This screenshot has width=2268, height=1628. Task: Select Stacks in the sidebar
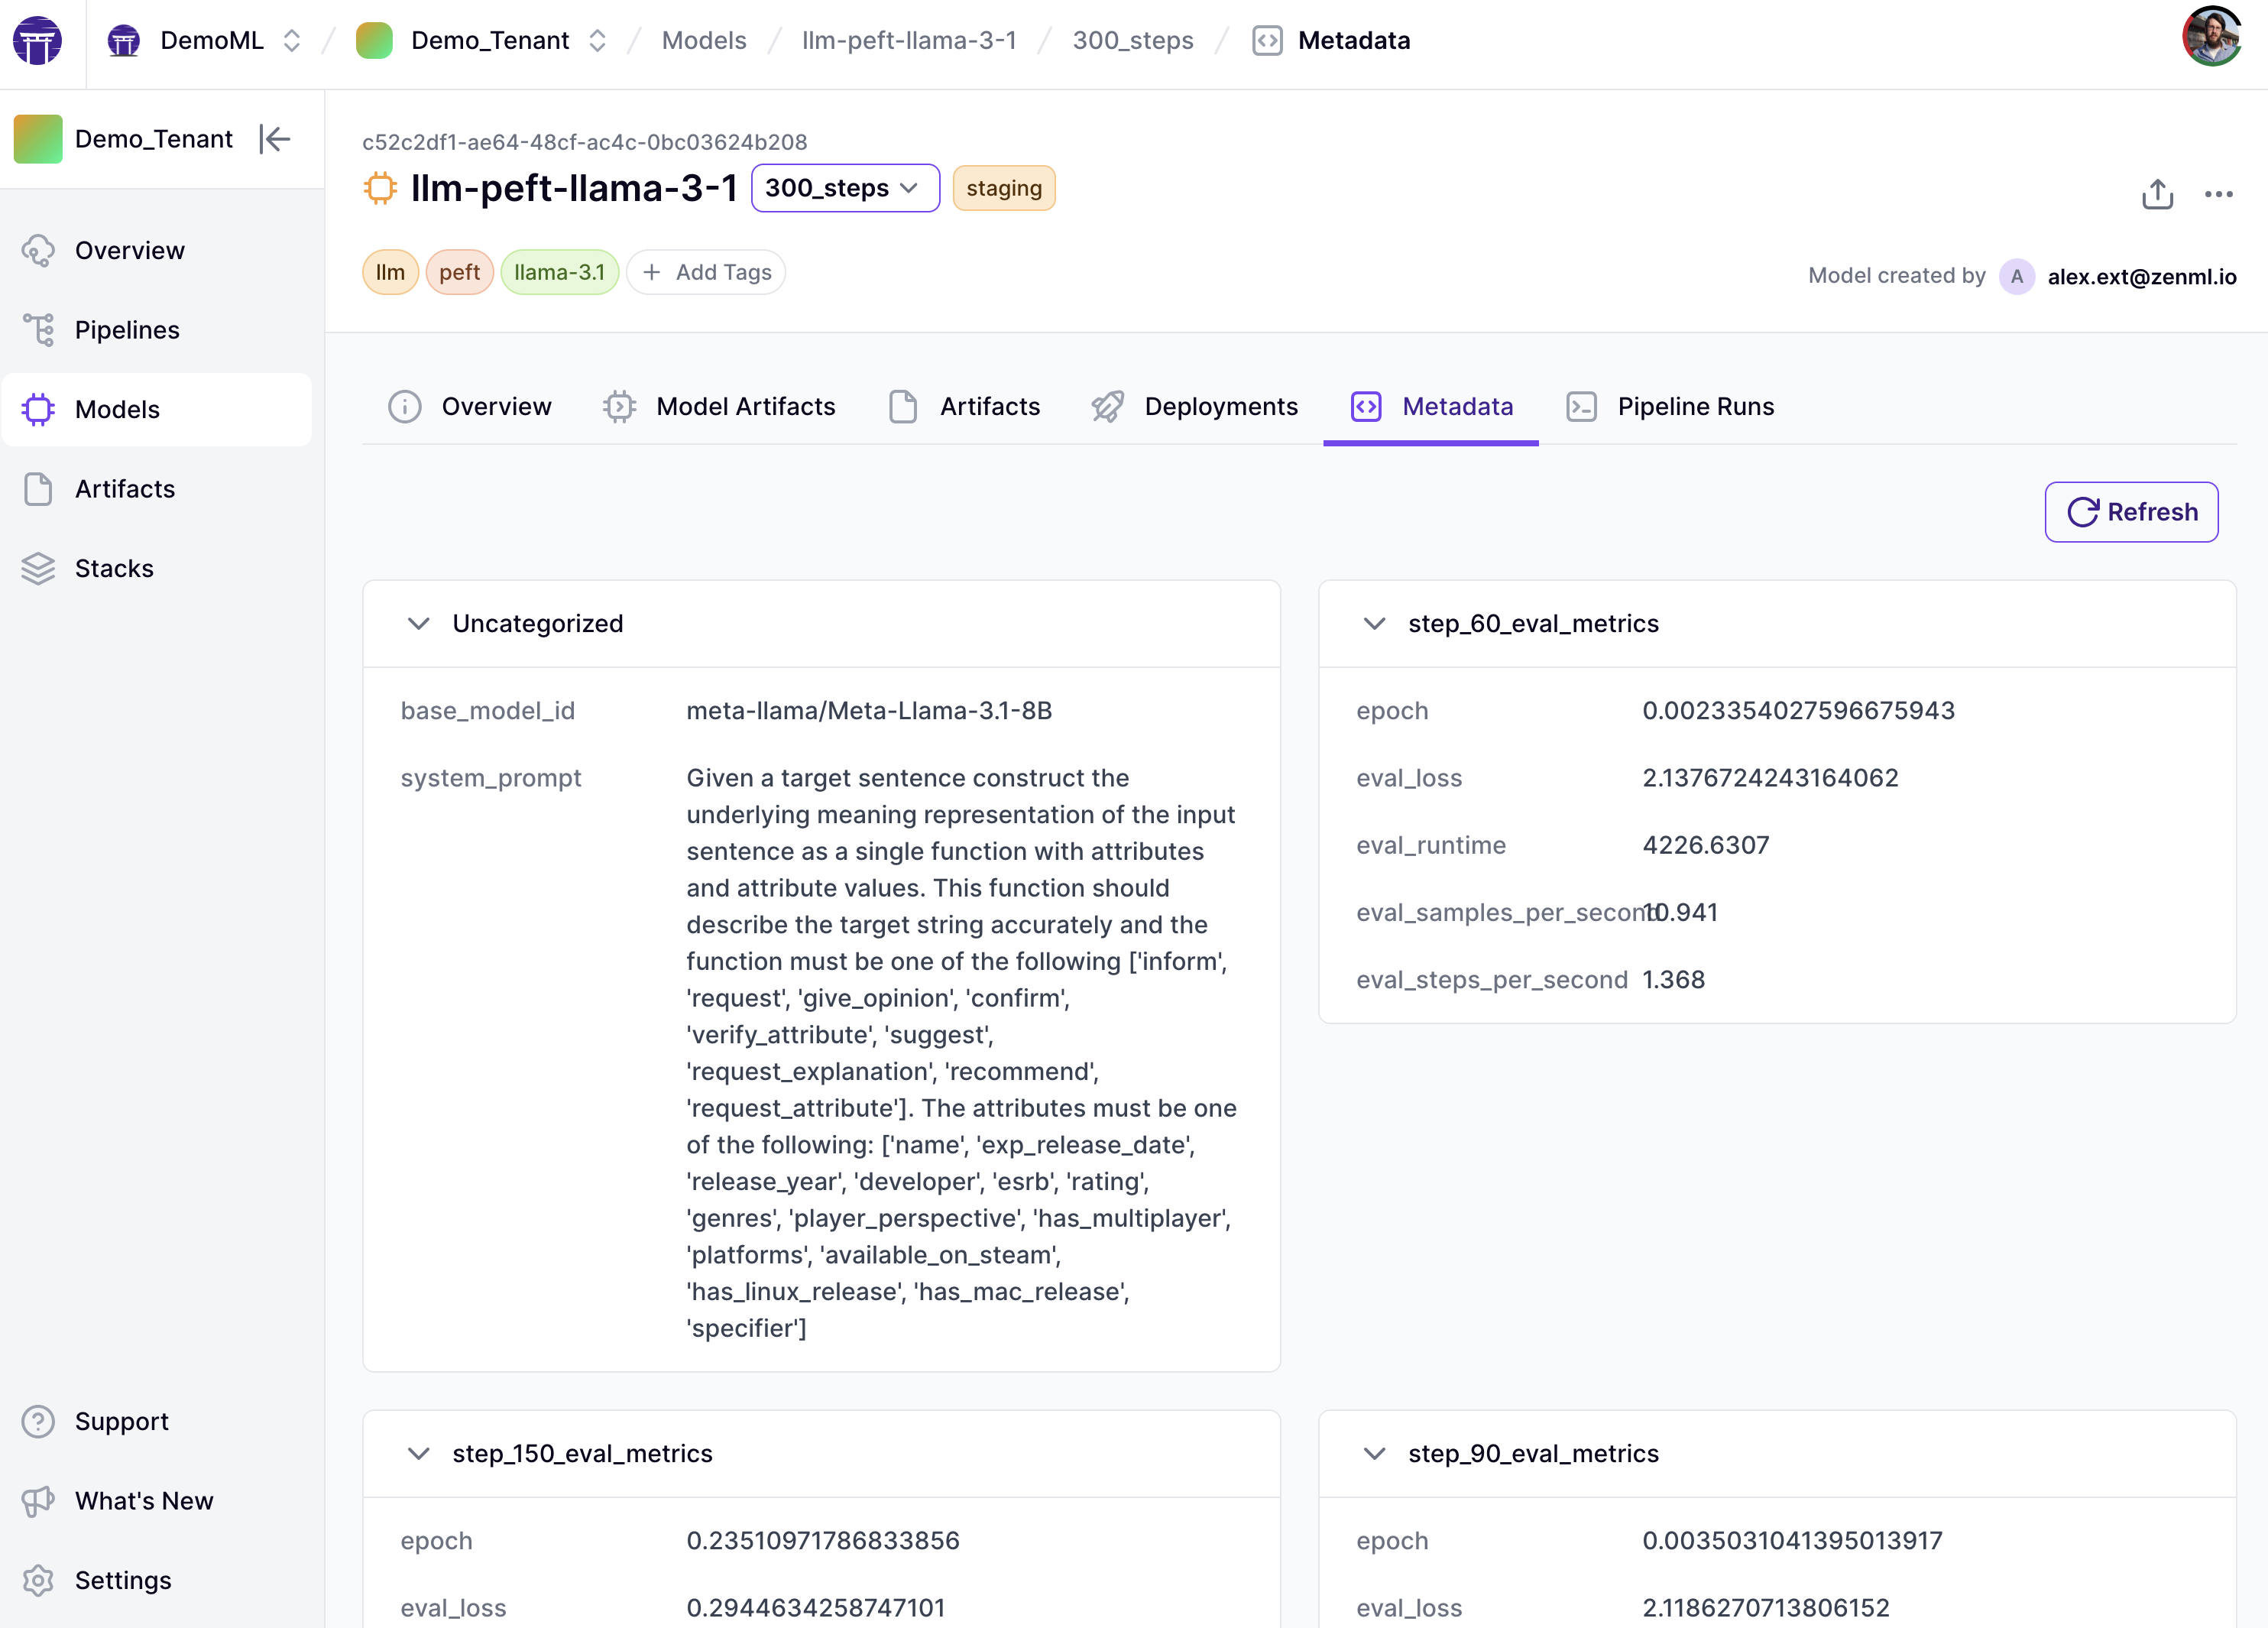pos(113,568)
